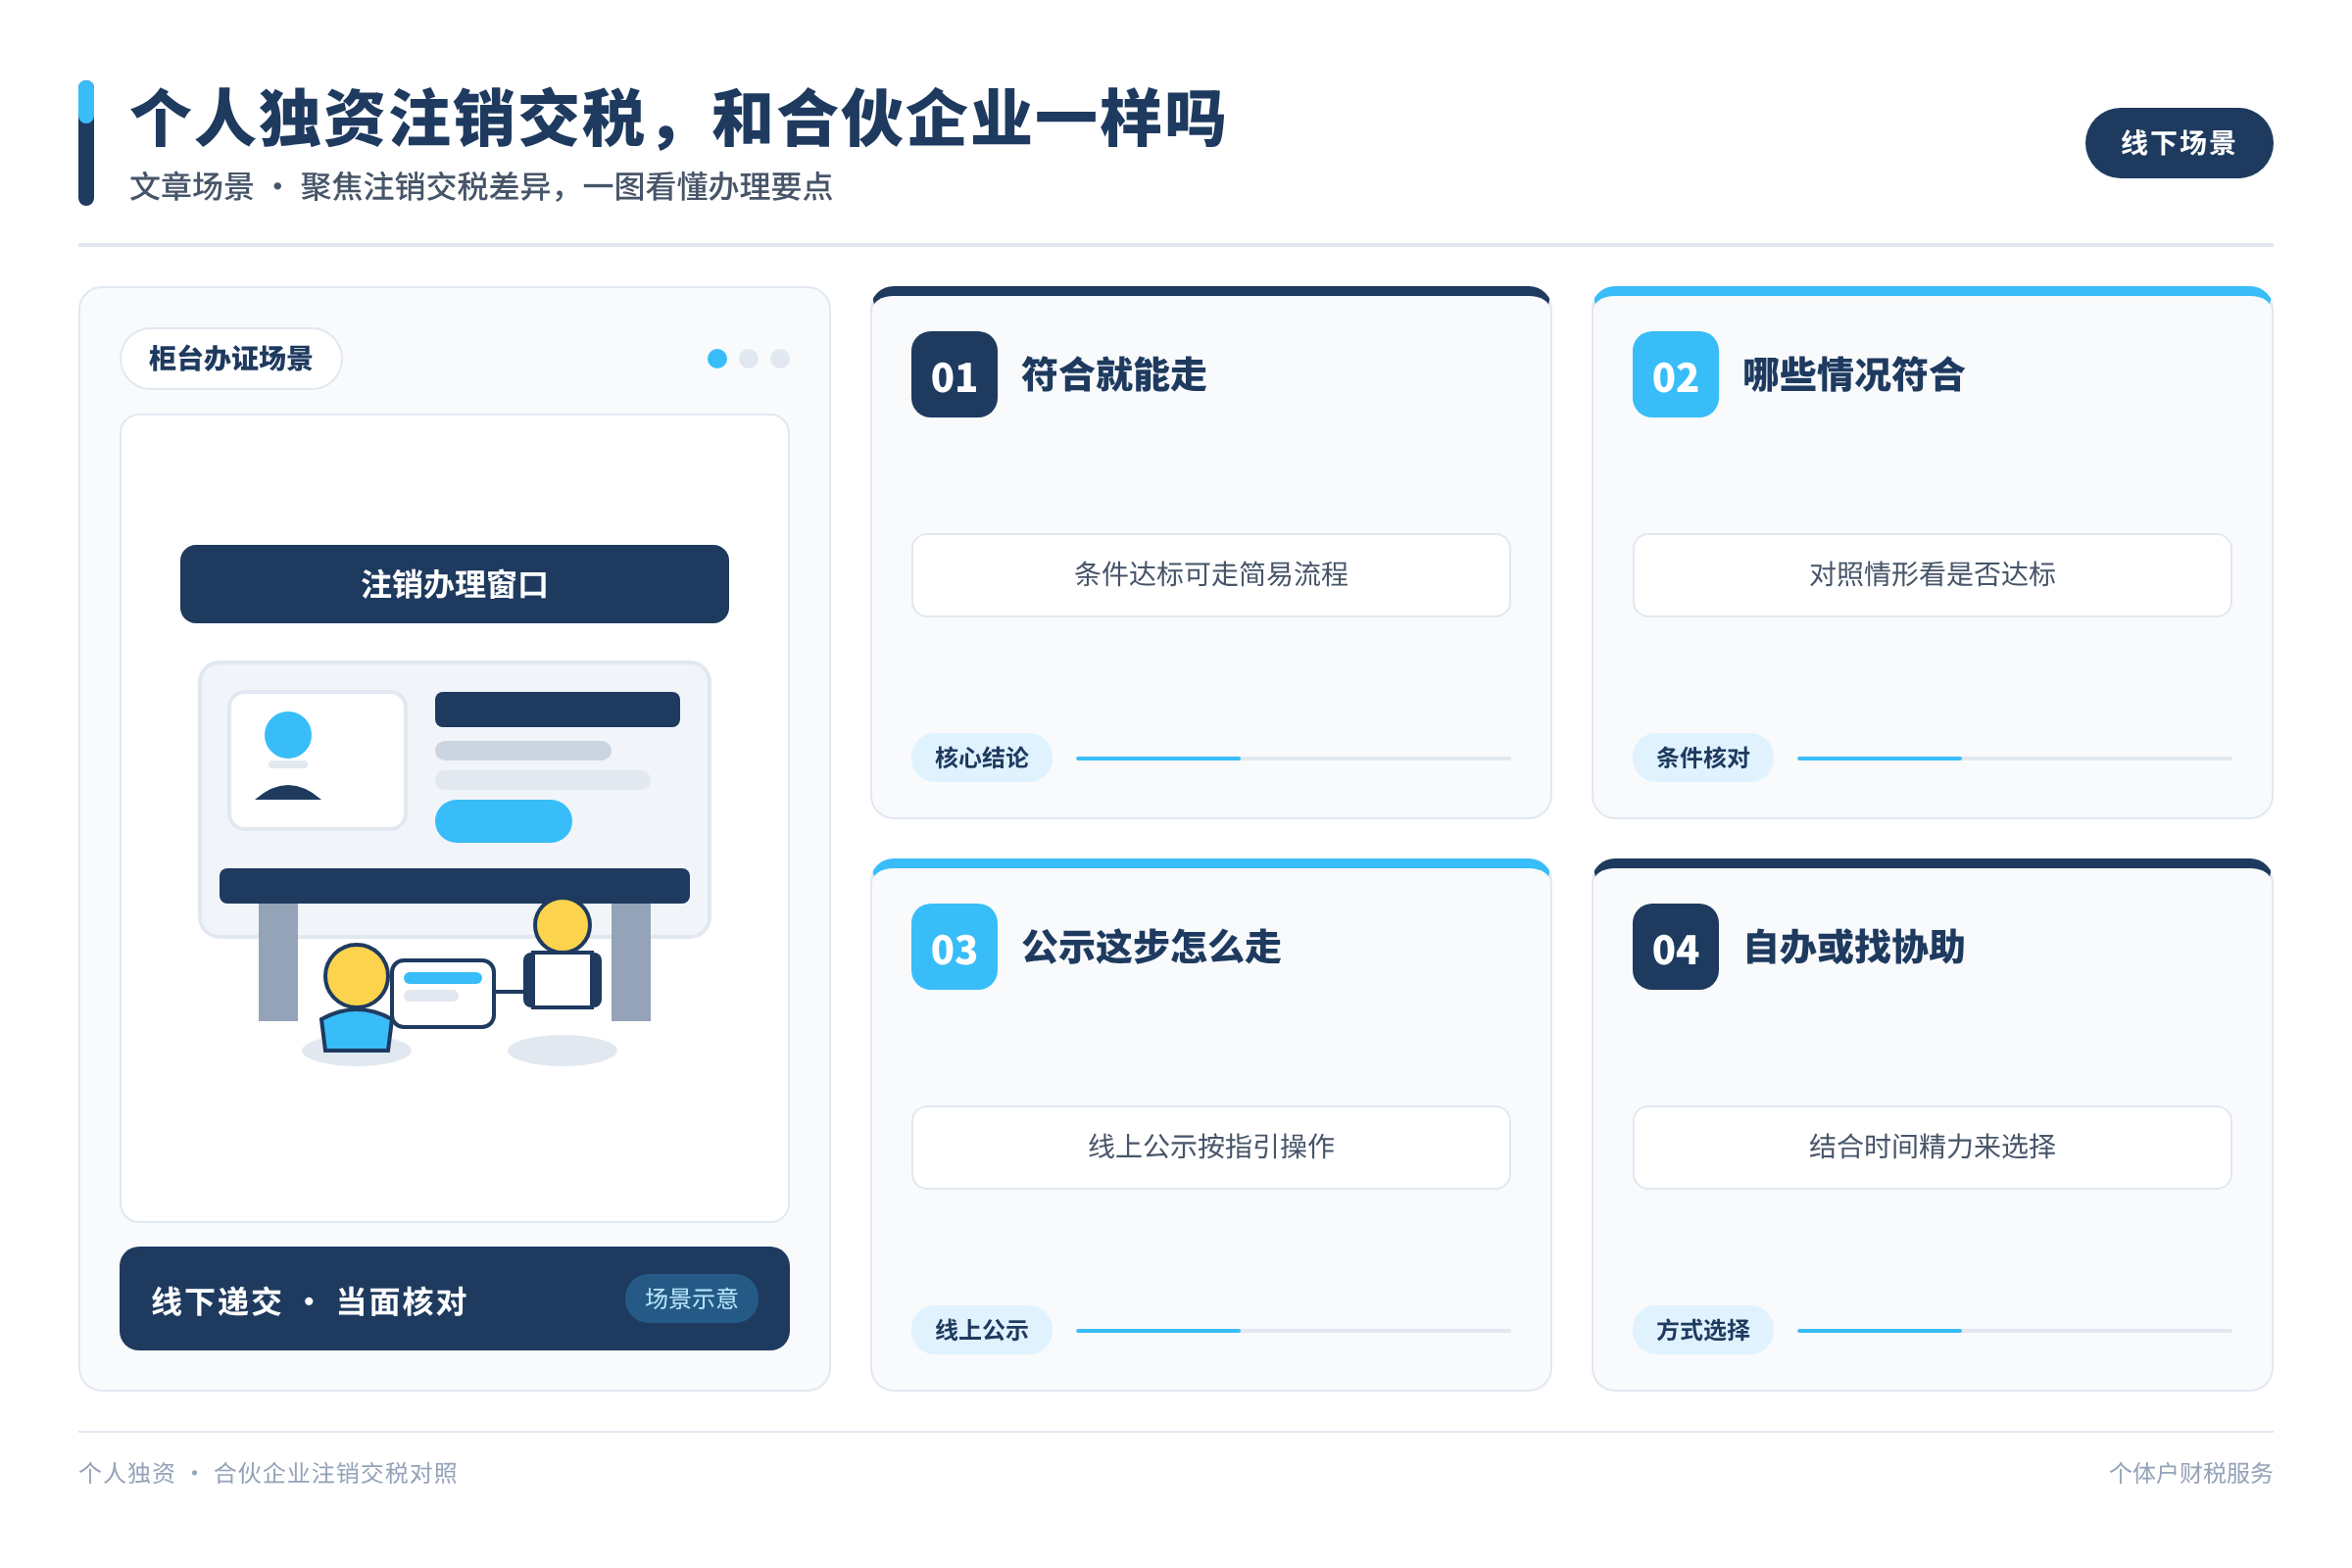Image resolution: width=2352 pixels, height=1568 pixels.
Task: Click the 04 number badge
Action: [1675, 947]
